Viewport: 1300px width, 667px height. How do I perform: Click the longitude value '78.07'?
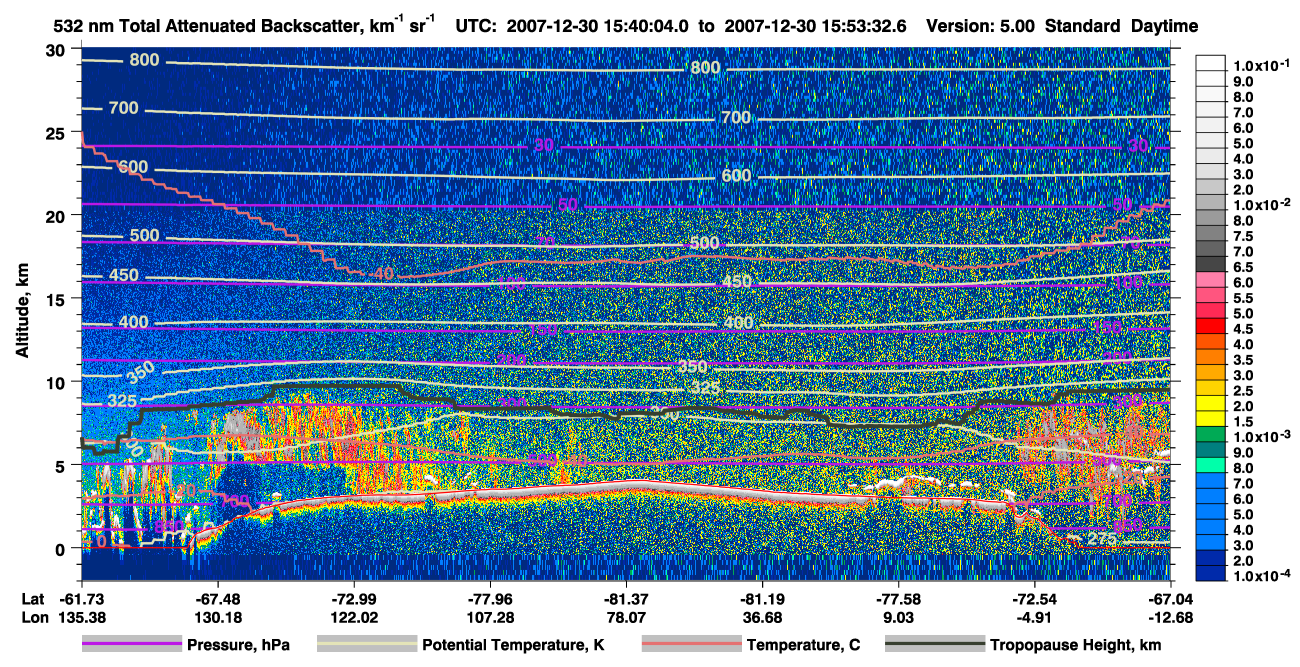[x=626, y=617]
